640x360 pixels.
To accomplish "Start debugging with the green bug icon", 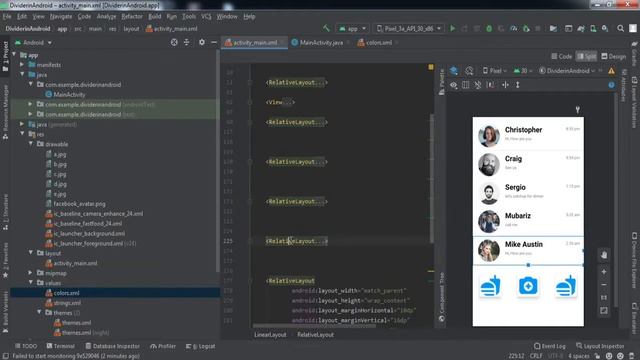I will (489, 29).
